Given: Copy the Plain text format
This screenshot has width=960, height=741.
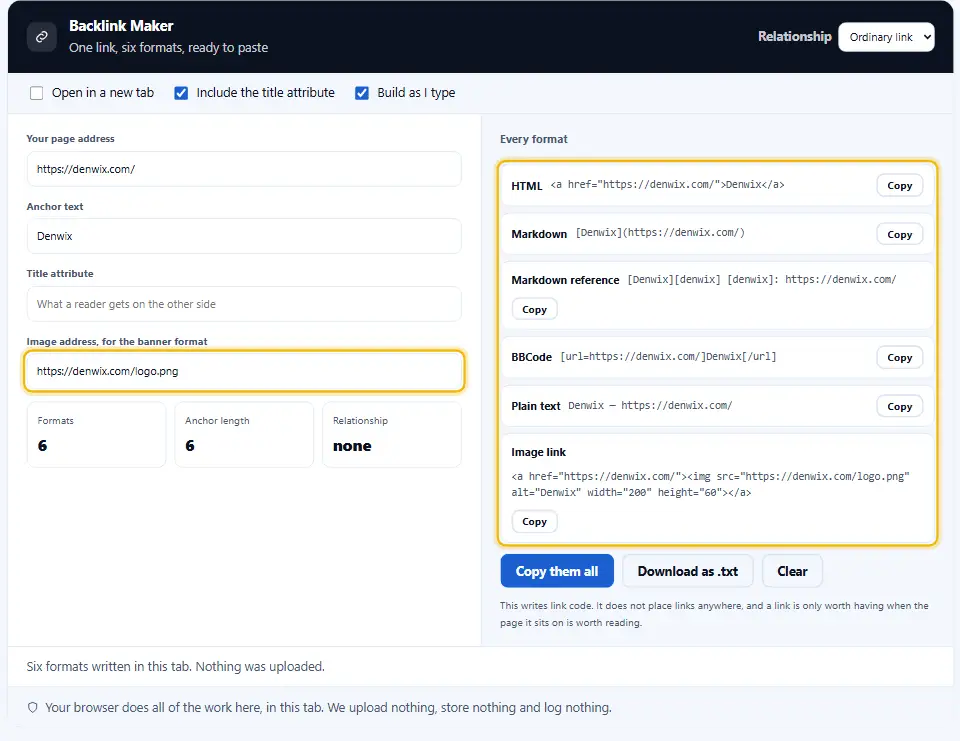Looking at the screenshot, I should (899, 407).
